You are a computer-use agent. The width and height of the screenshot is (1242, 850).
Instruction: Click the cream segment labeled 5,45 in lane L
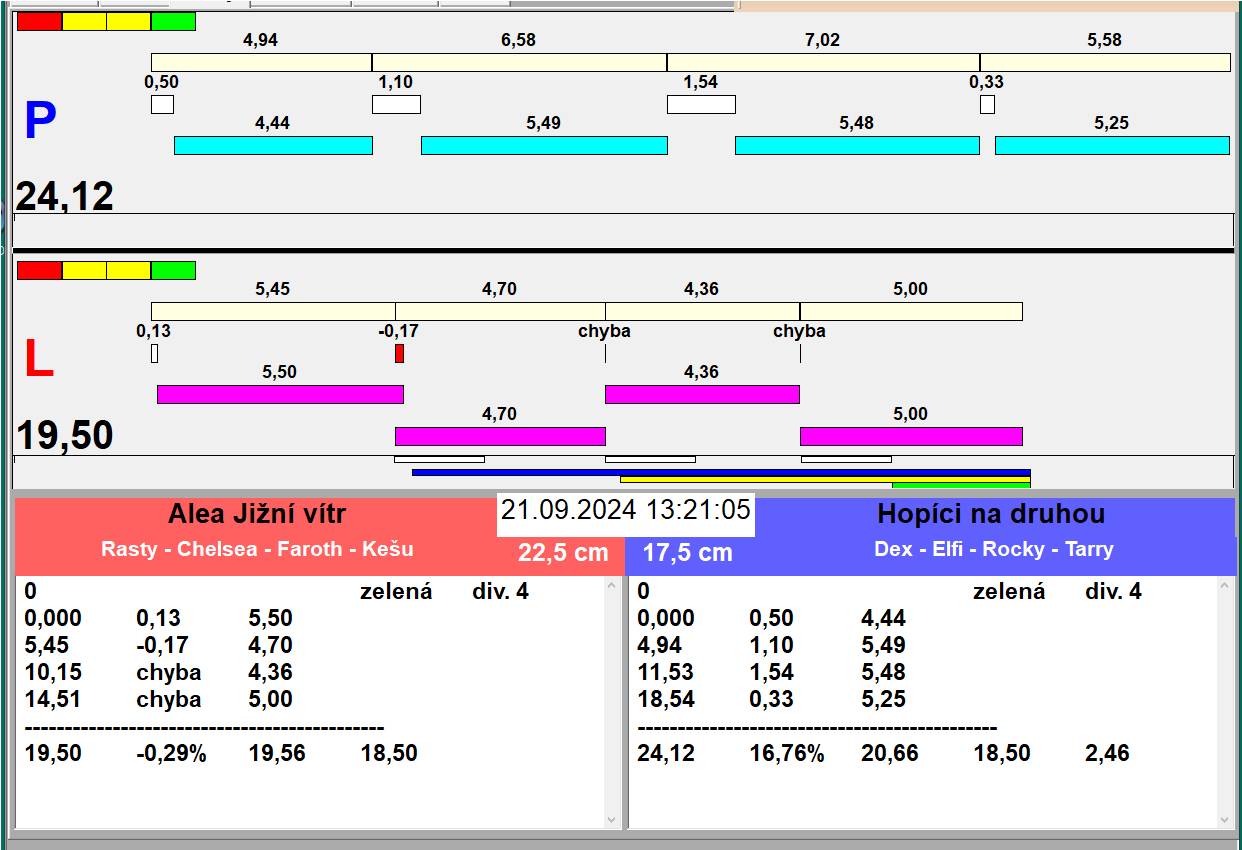pyautogui.click(x=273, y=311)
